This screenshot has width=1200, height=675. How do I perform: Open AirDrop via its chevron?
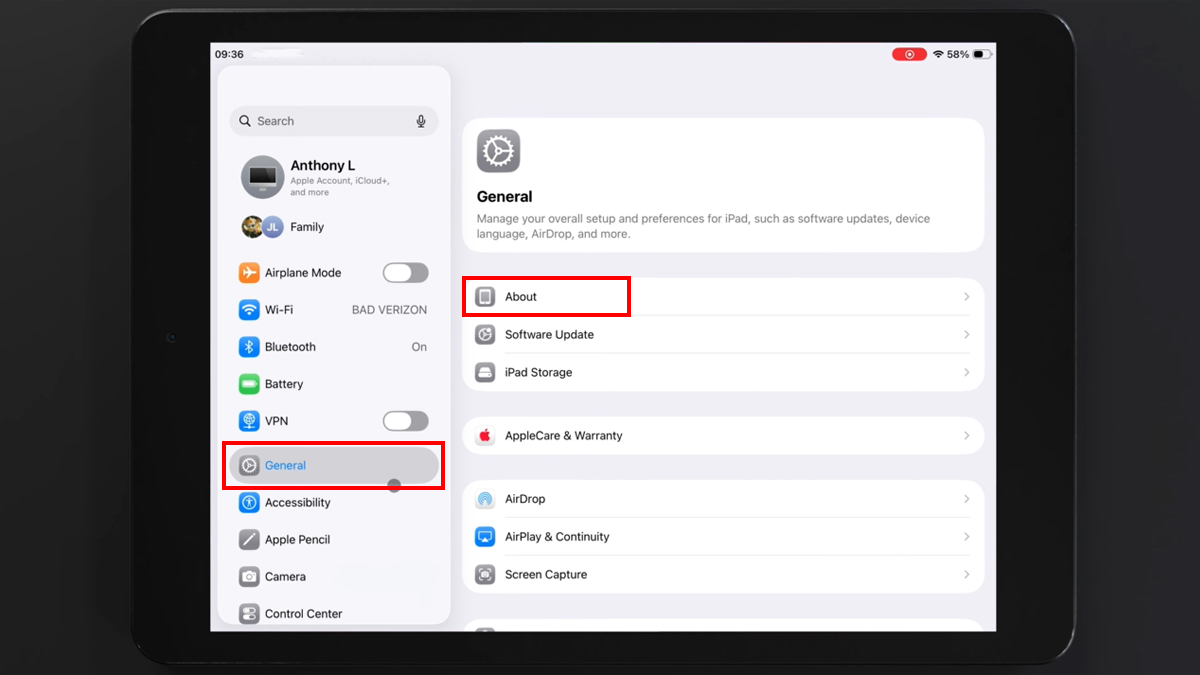[x=967, y=499]
